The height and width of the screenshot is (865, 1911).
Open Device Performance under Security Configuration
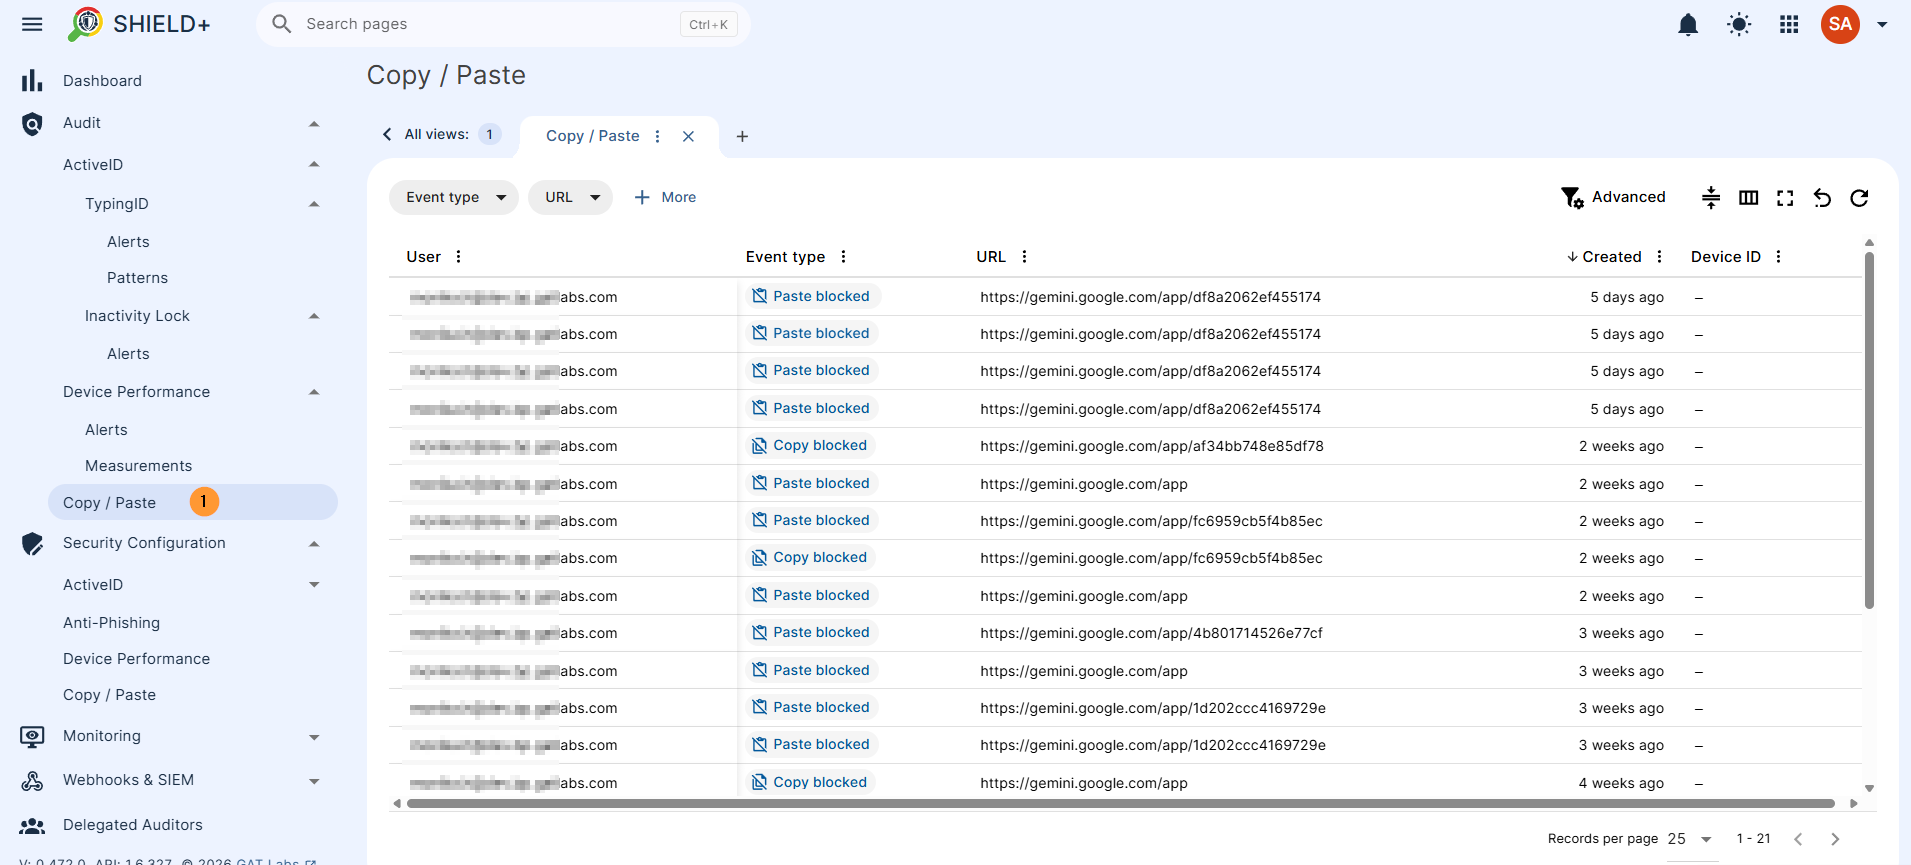click(136, 659)
